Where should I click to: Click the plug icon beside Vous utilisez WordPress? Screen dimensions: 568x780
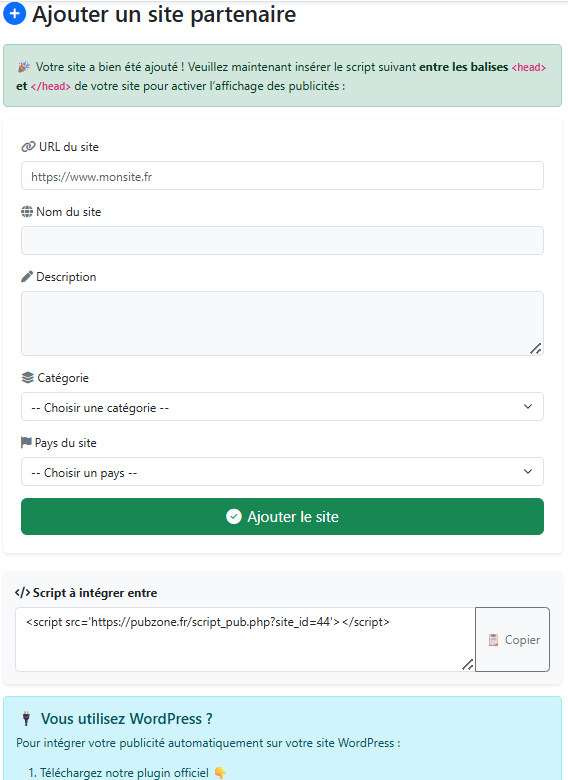click(26, 718)
